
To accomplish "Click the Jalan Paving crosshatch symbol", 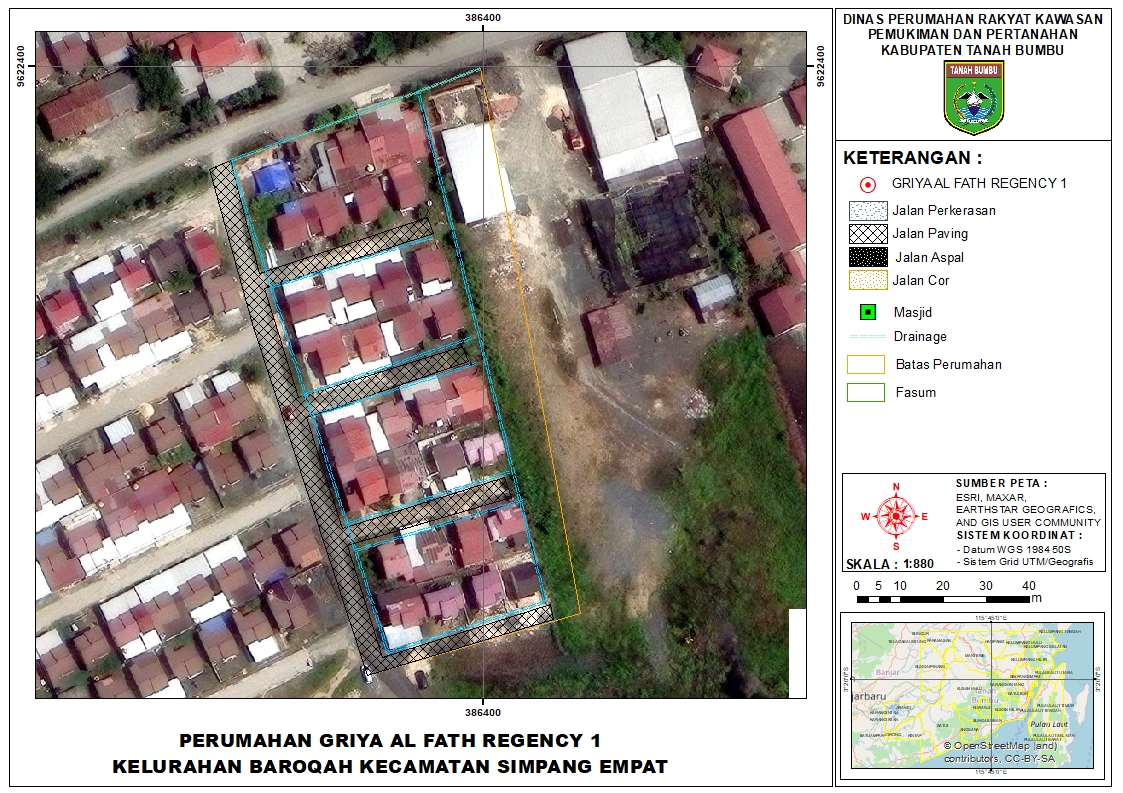I will 866,234.
